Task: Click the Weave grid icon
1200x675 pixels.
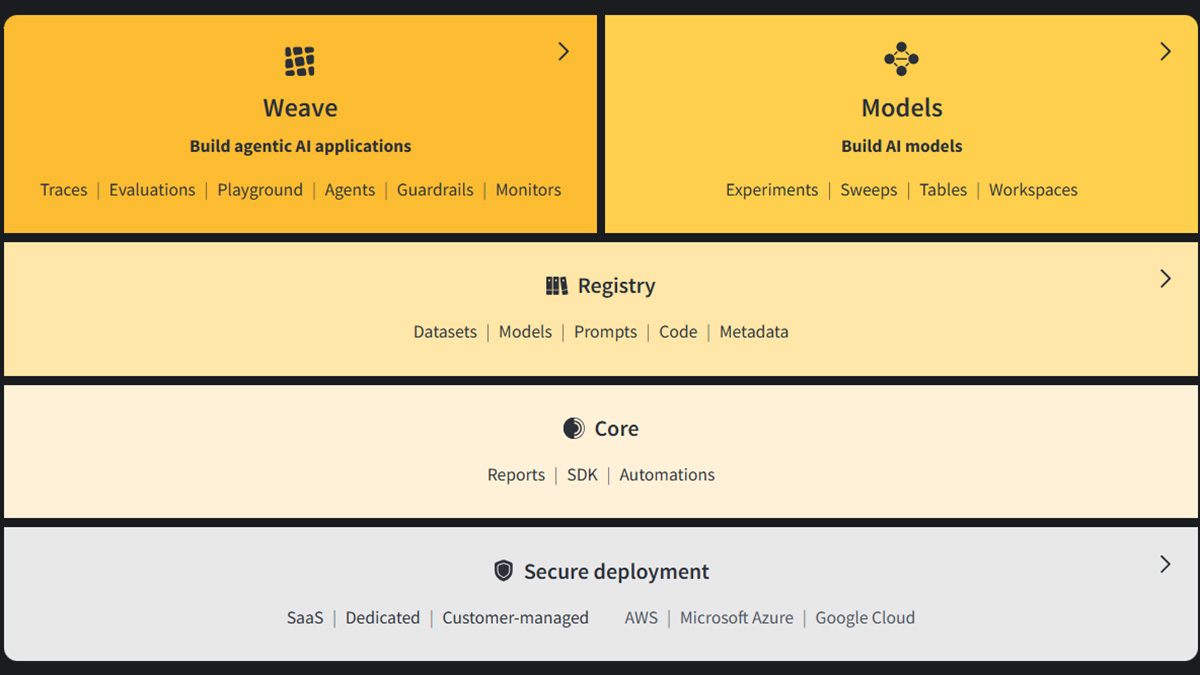Action: tap(300, 61)
